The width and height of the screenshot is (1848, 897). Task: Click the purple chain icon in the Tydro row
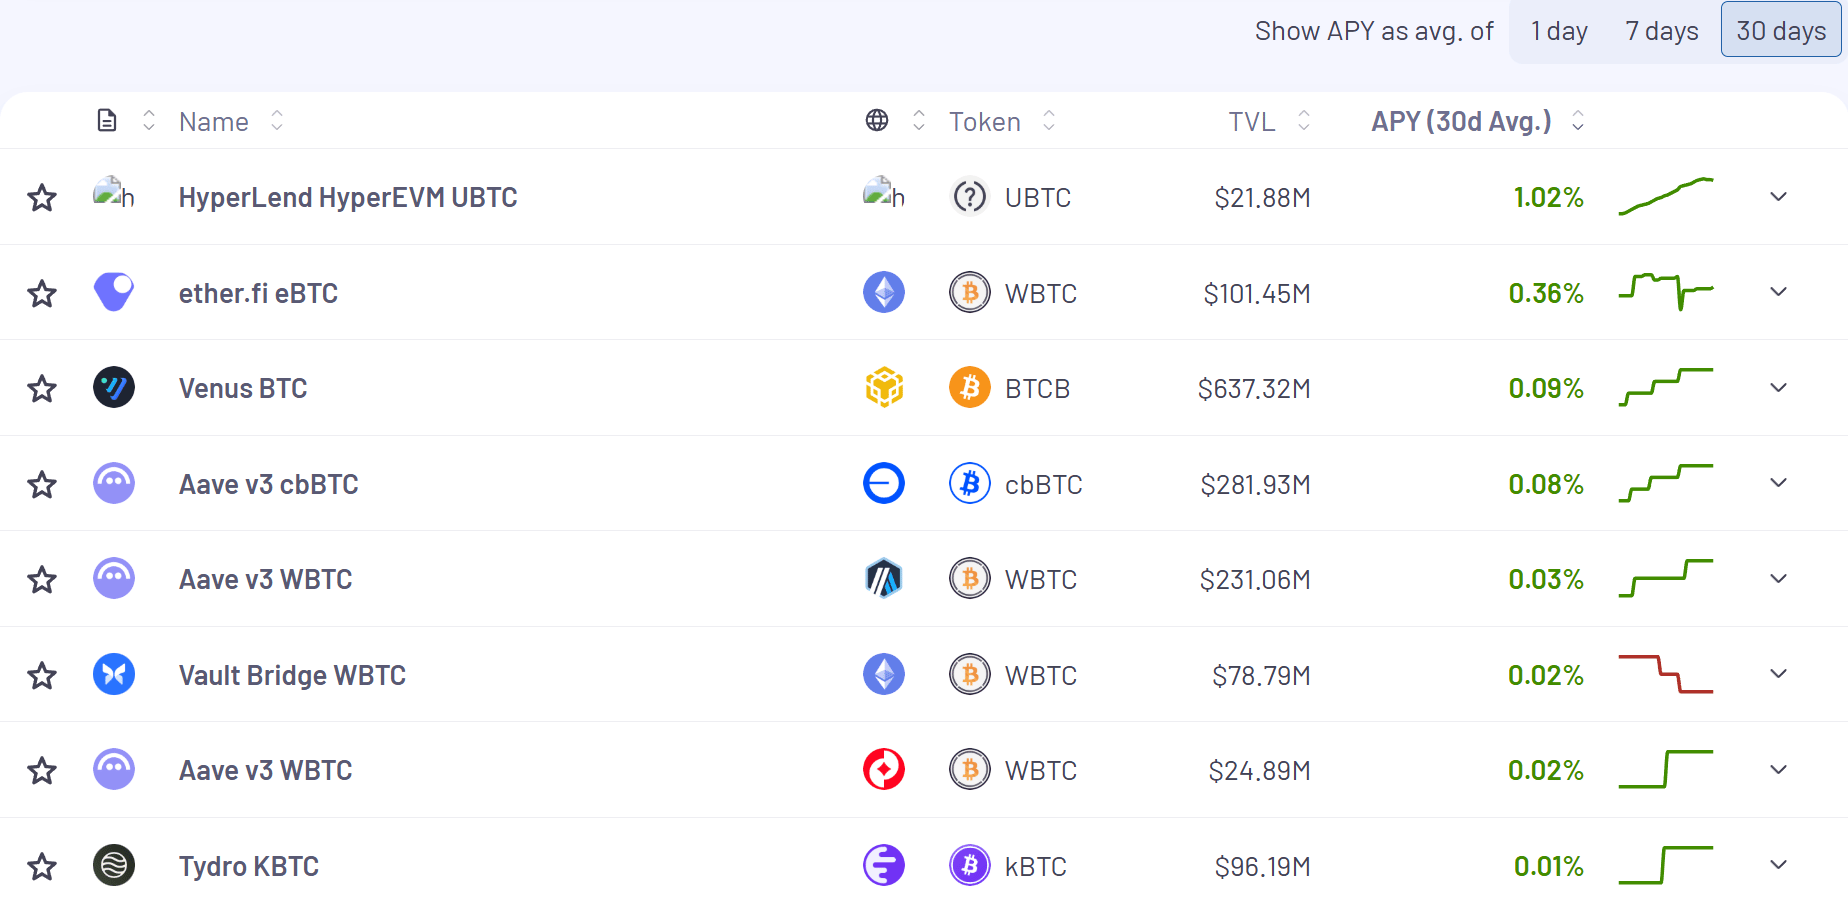884,865
